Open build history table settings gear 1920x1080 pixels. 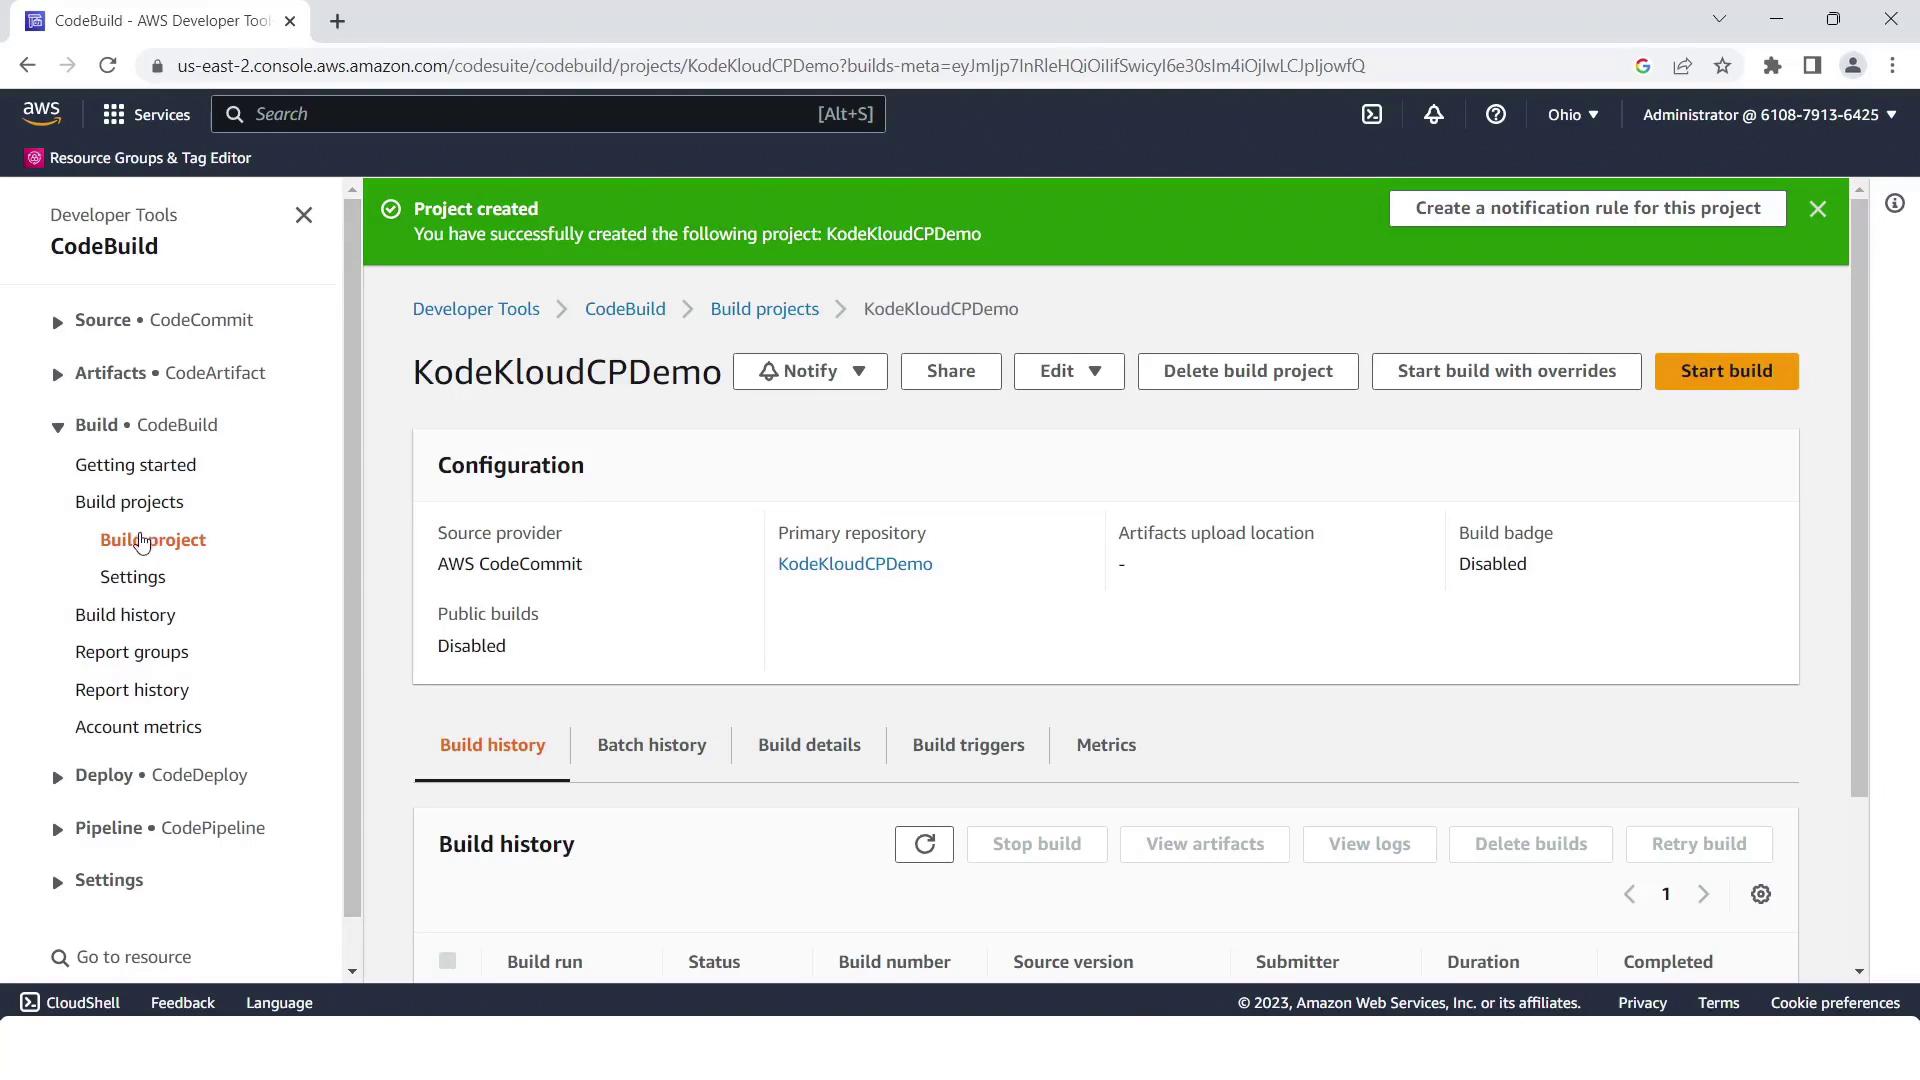[1760, 894]
